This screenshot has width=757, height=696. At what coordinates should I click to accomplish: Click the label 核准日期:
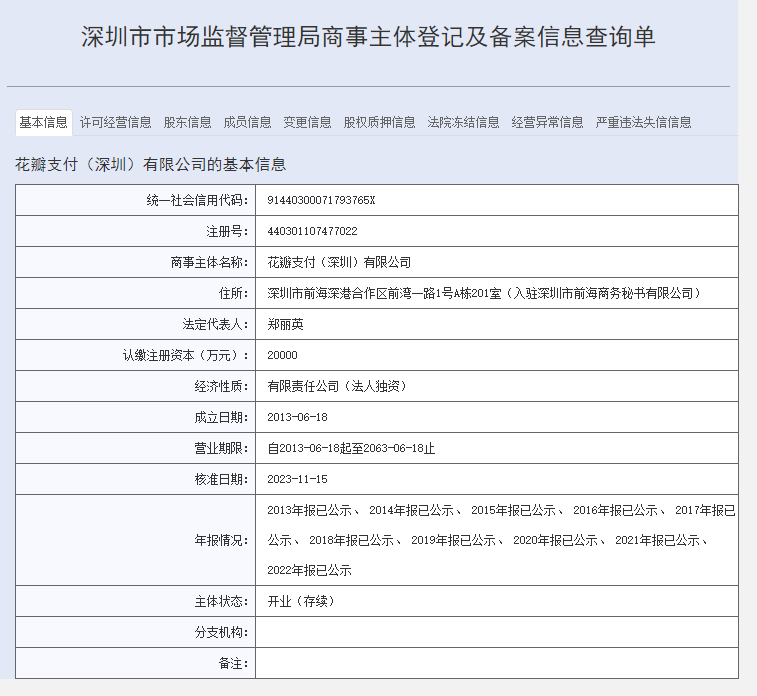pos(222,479)
